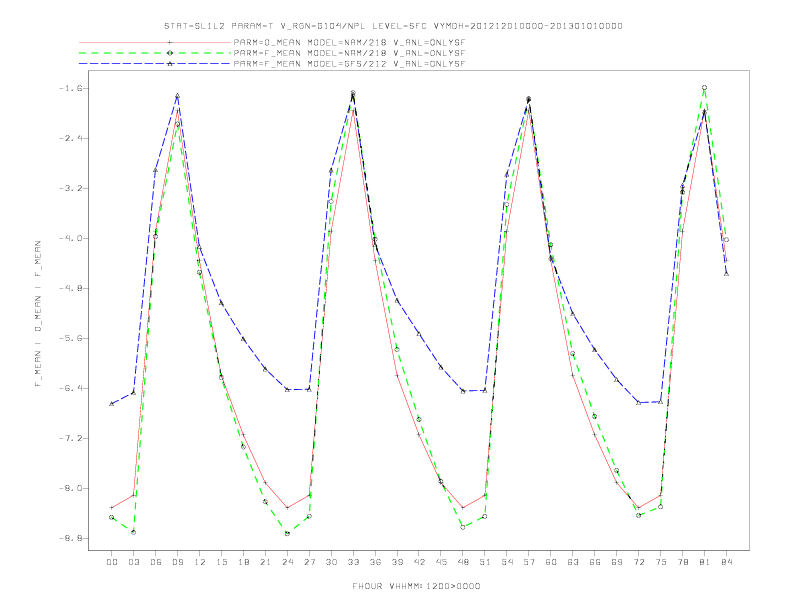Click x-axis tick label 24
Viewport: 792px width, 612px height.
point(287,562)
